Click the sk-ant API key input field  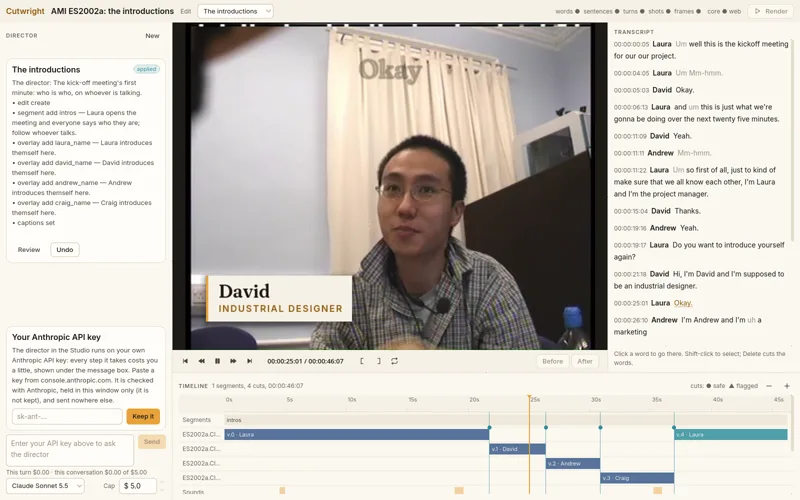coord(67,416)
